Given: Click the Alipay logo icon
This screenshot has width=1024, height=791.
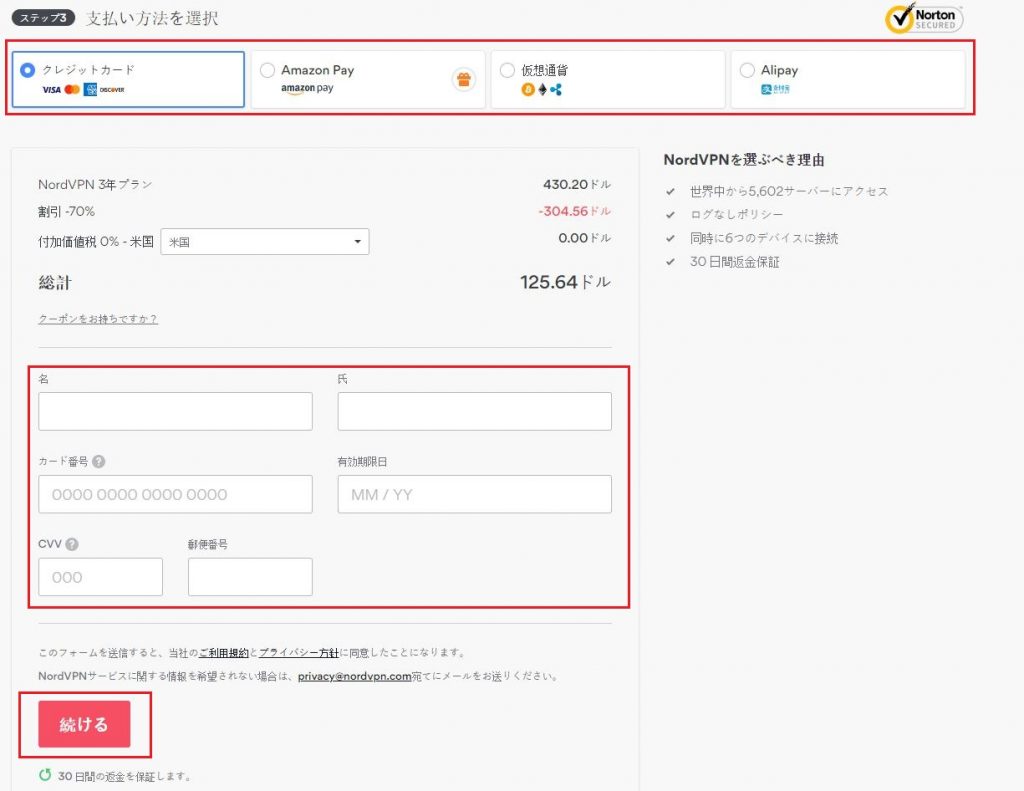Looking at the screenshot, I should point(775,89).
